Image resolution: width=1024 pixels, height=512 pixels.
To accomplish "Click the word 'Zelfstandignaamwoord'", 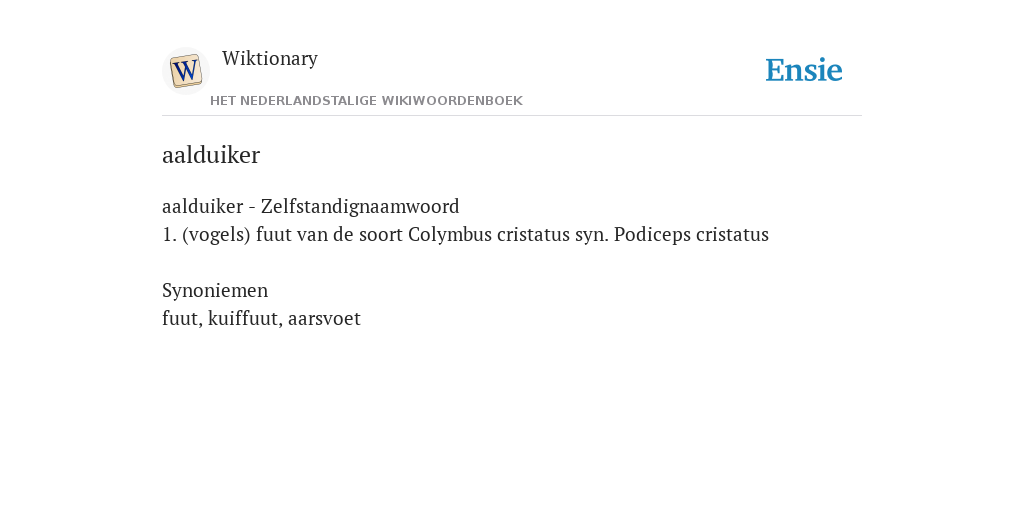I will coord(360,206).
